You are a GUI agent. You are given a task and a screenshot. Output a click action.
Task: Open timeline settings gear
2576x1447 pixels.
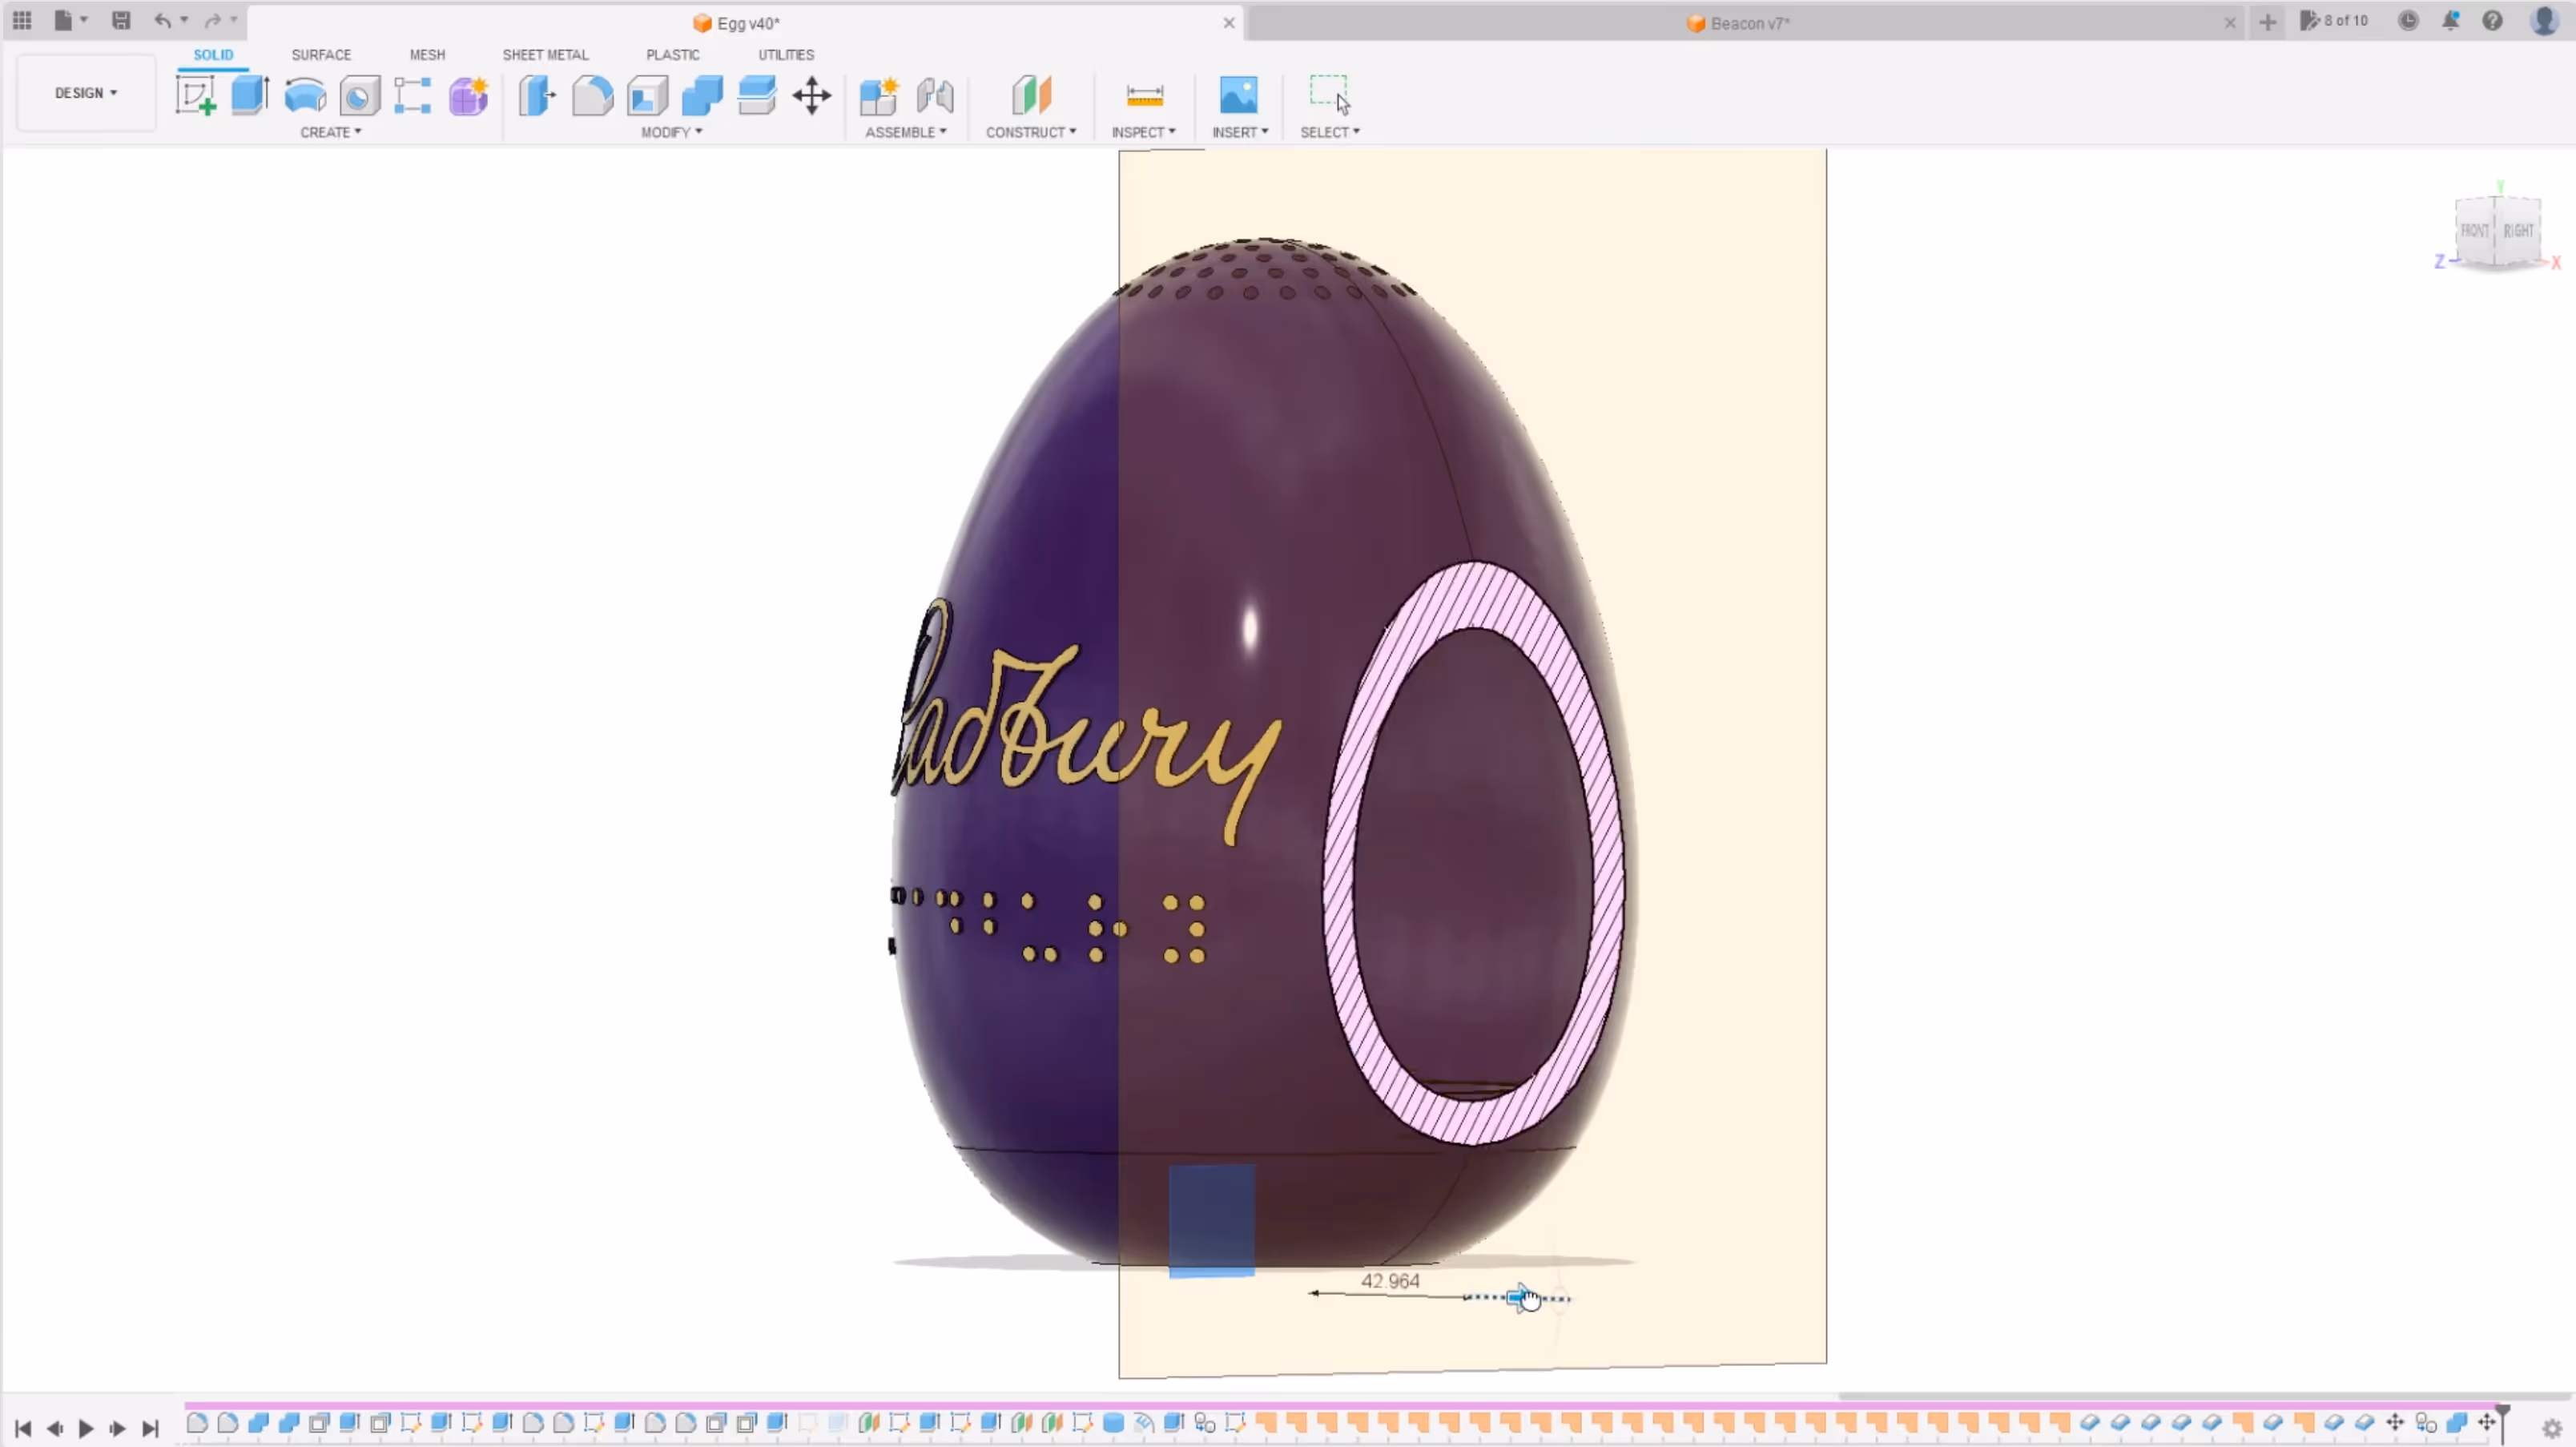click(2552, 1429)
